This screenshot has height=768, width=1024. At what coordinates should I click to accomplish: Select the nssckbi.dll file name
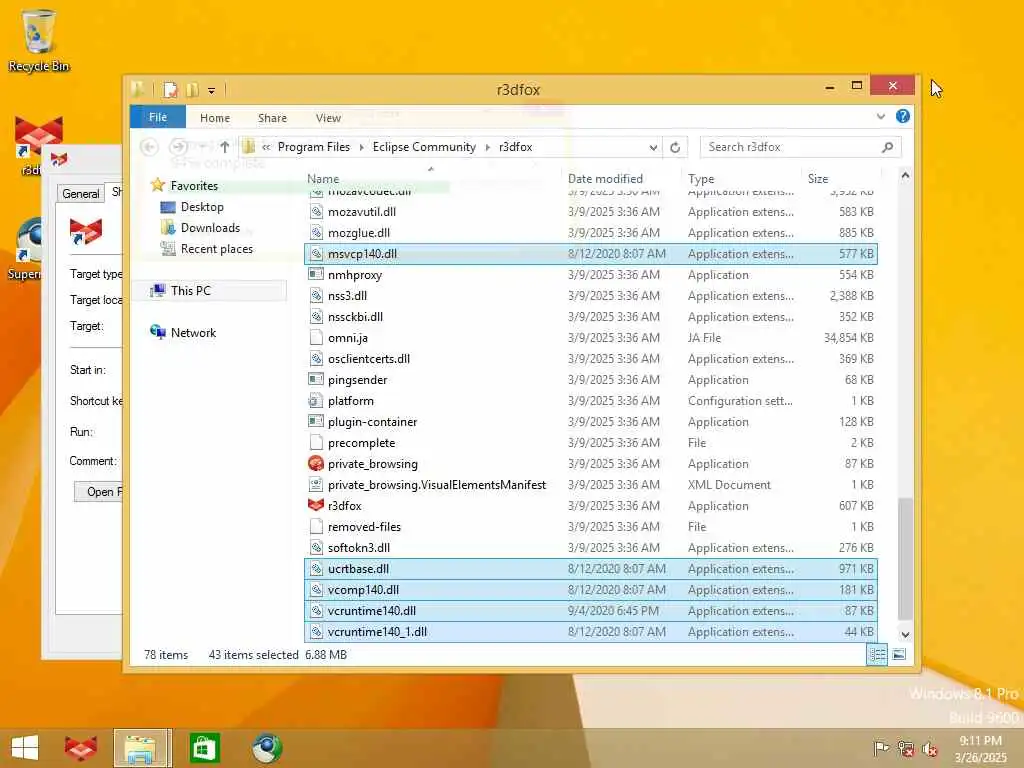pyautogui.click(x=355, y=317)
